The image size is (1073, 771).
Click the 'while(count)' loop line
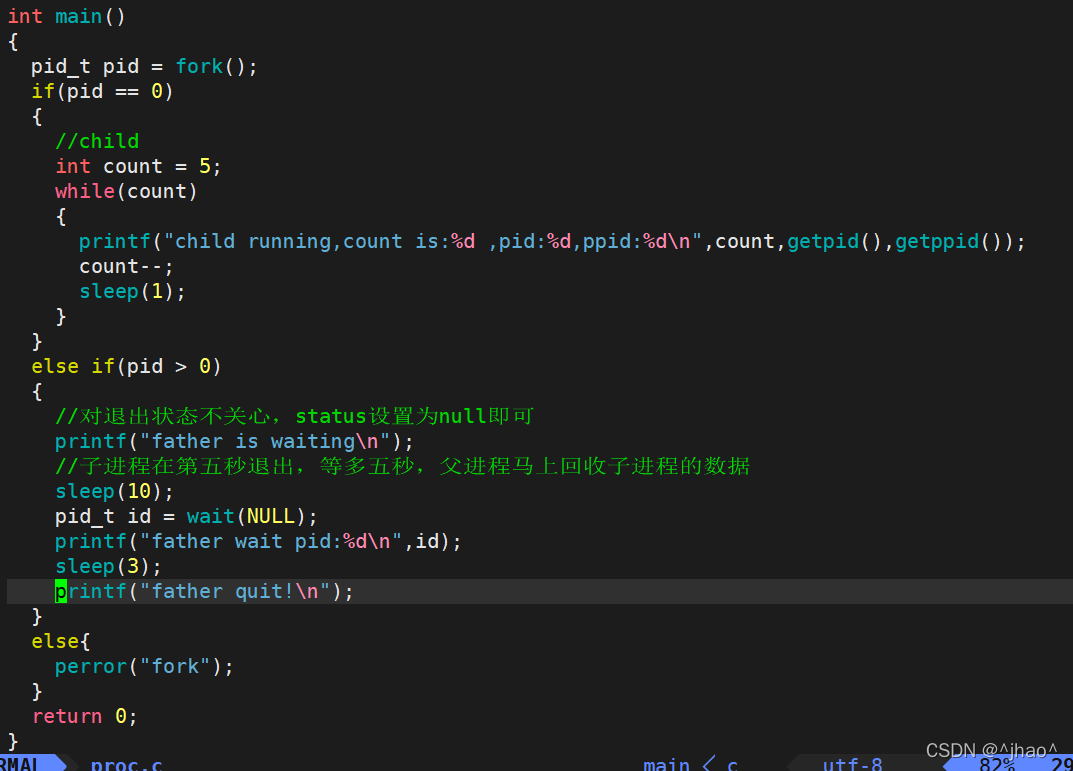[x=126, y=191]
